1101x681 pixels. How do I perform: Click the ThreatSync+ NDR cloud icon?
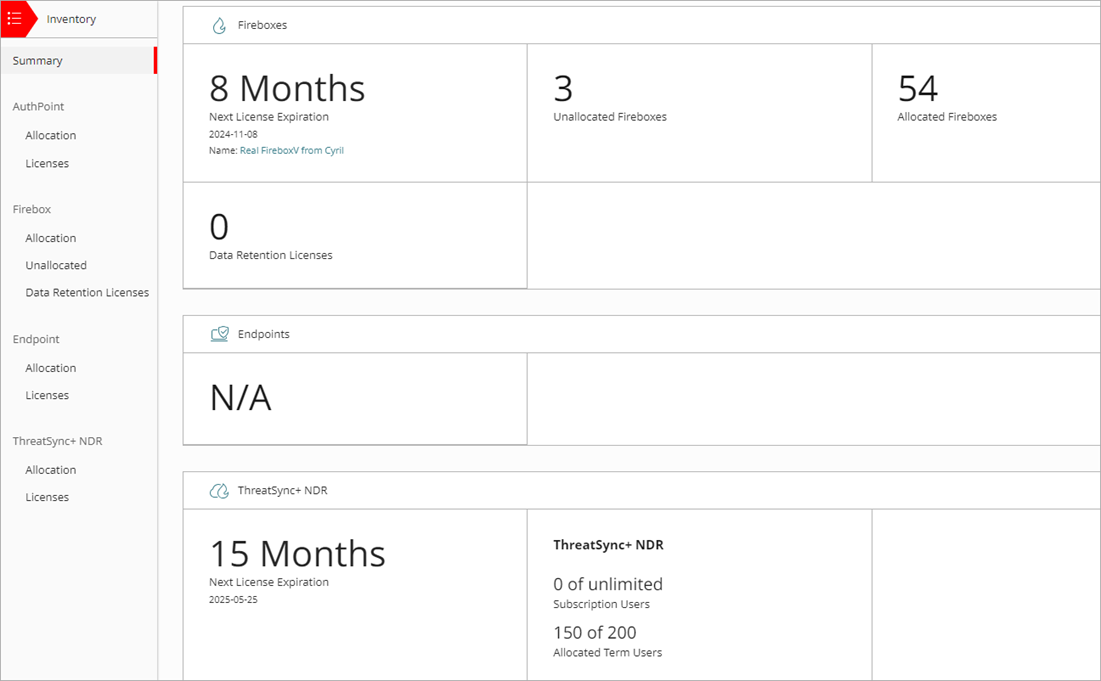click(x=219, y=490)
